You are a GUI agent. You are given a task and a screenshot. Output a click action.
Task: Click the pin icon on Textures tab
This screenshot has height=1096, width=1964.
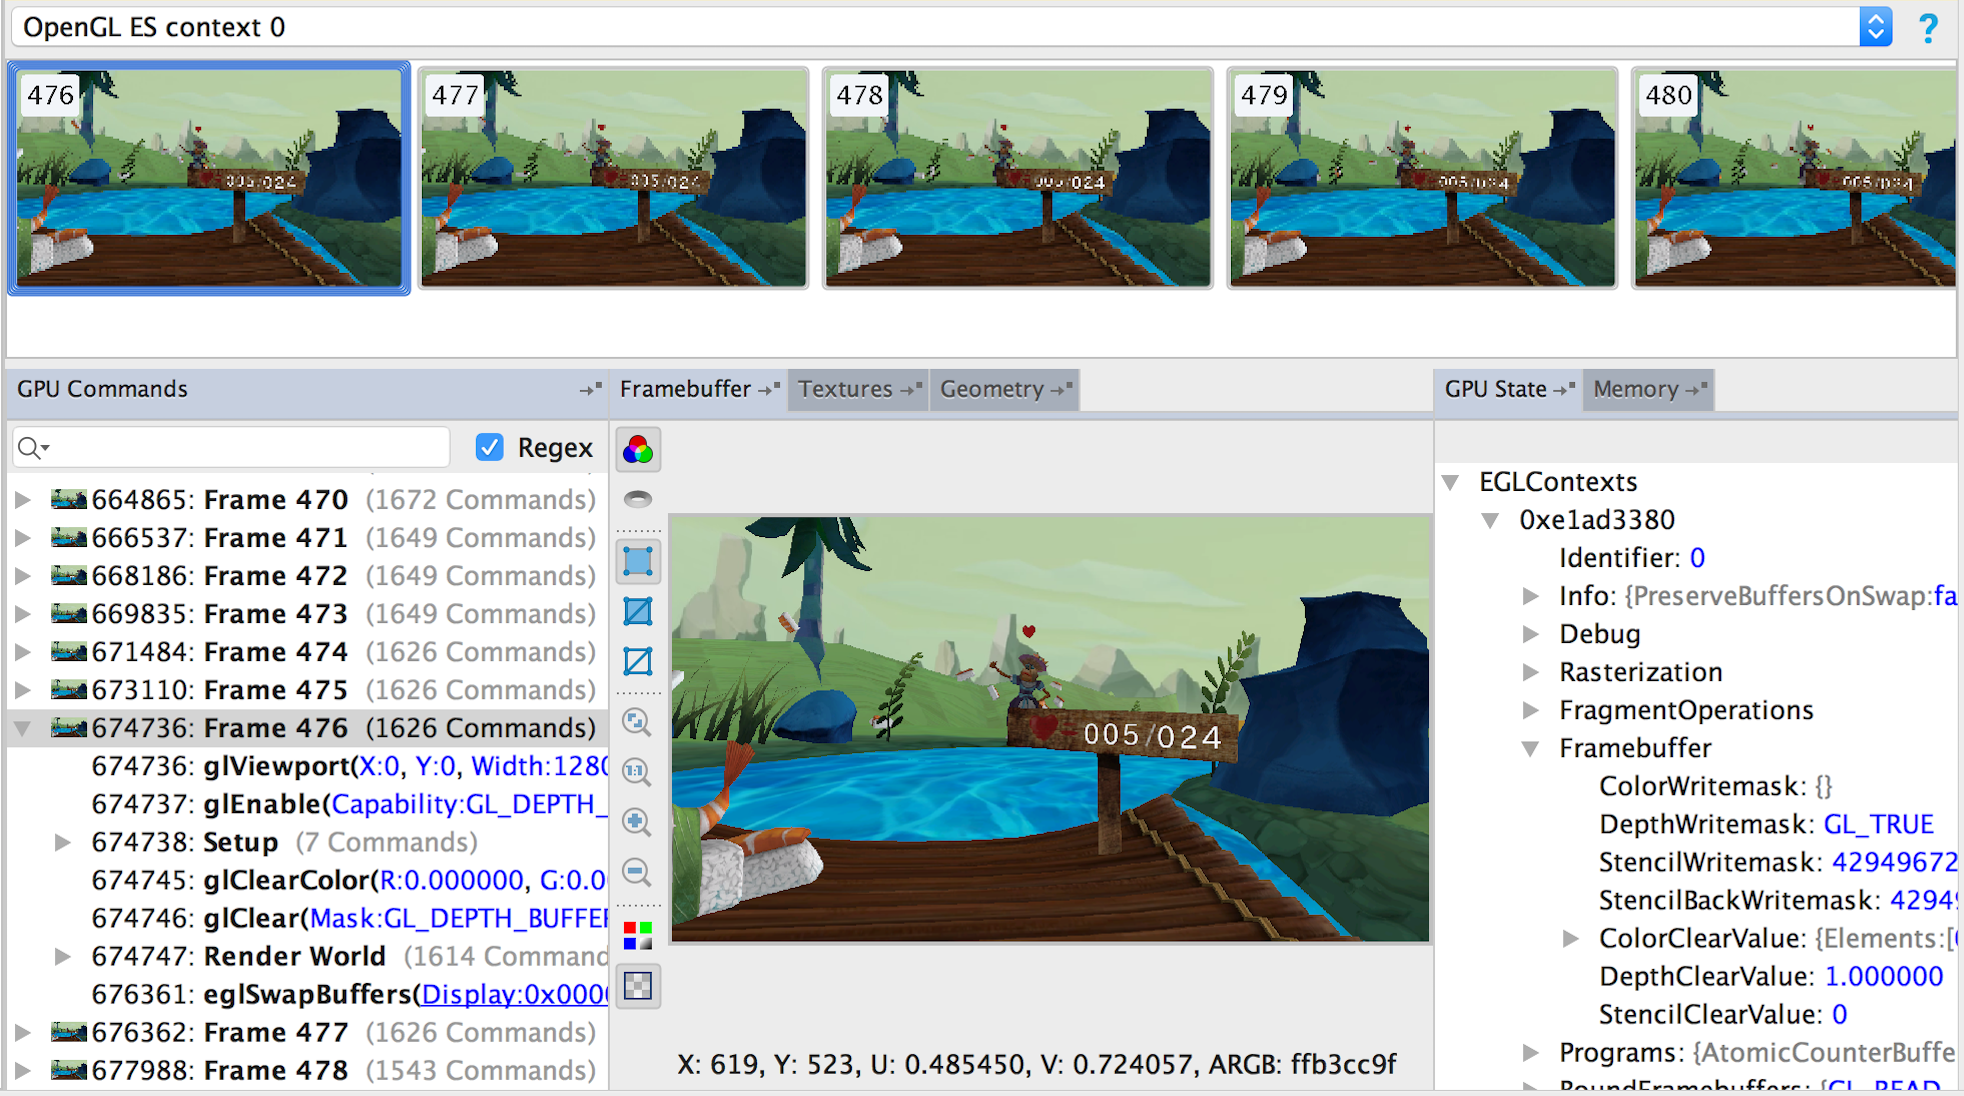(911, 389)
